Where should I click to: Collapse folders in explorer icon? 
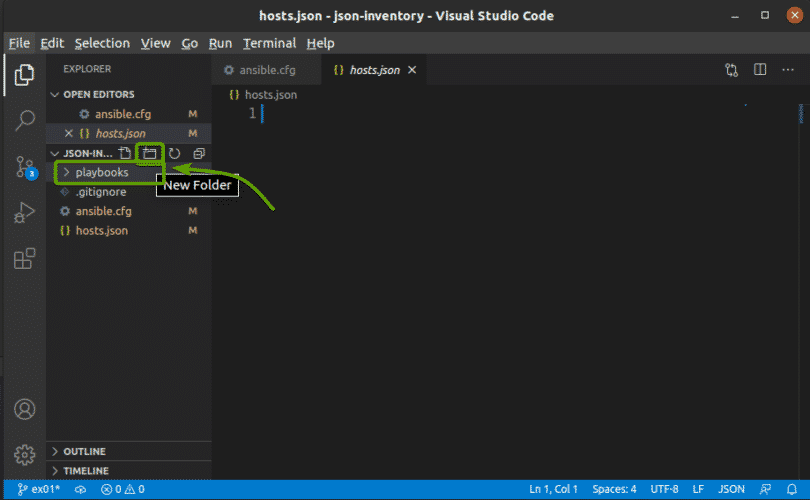pyautogui.click(x=199, y=153)
